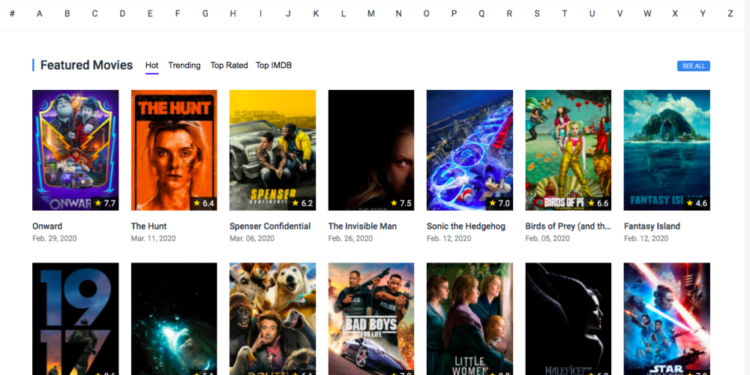Open the Sonic the Hedgehog poster
Image resolution: width=750 pixels, height=375 pixels.
point(470,150)
